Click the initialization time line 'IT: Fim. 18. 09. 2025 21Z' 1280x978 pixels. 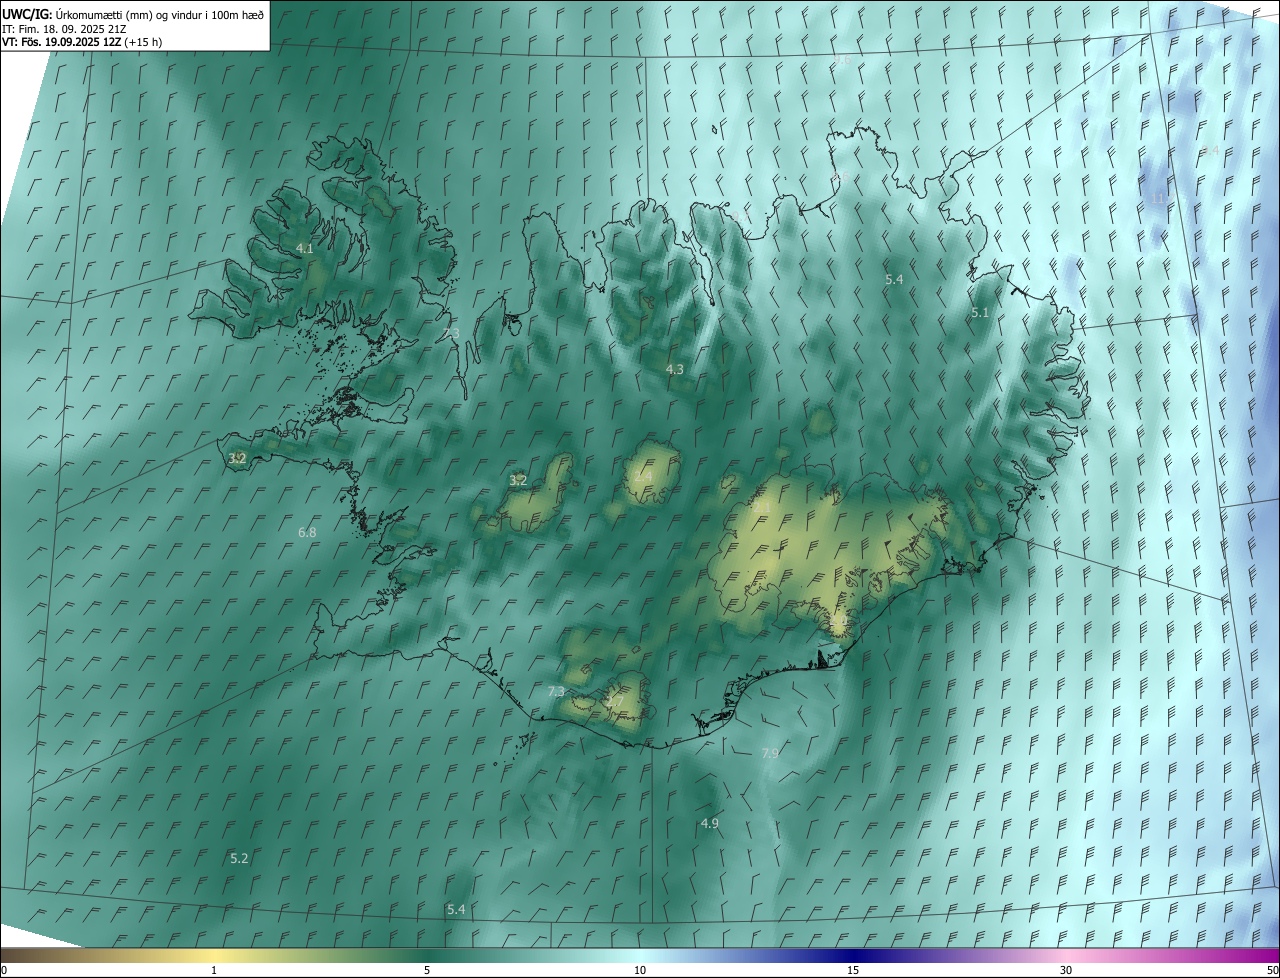coord(66,28)
